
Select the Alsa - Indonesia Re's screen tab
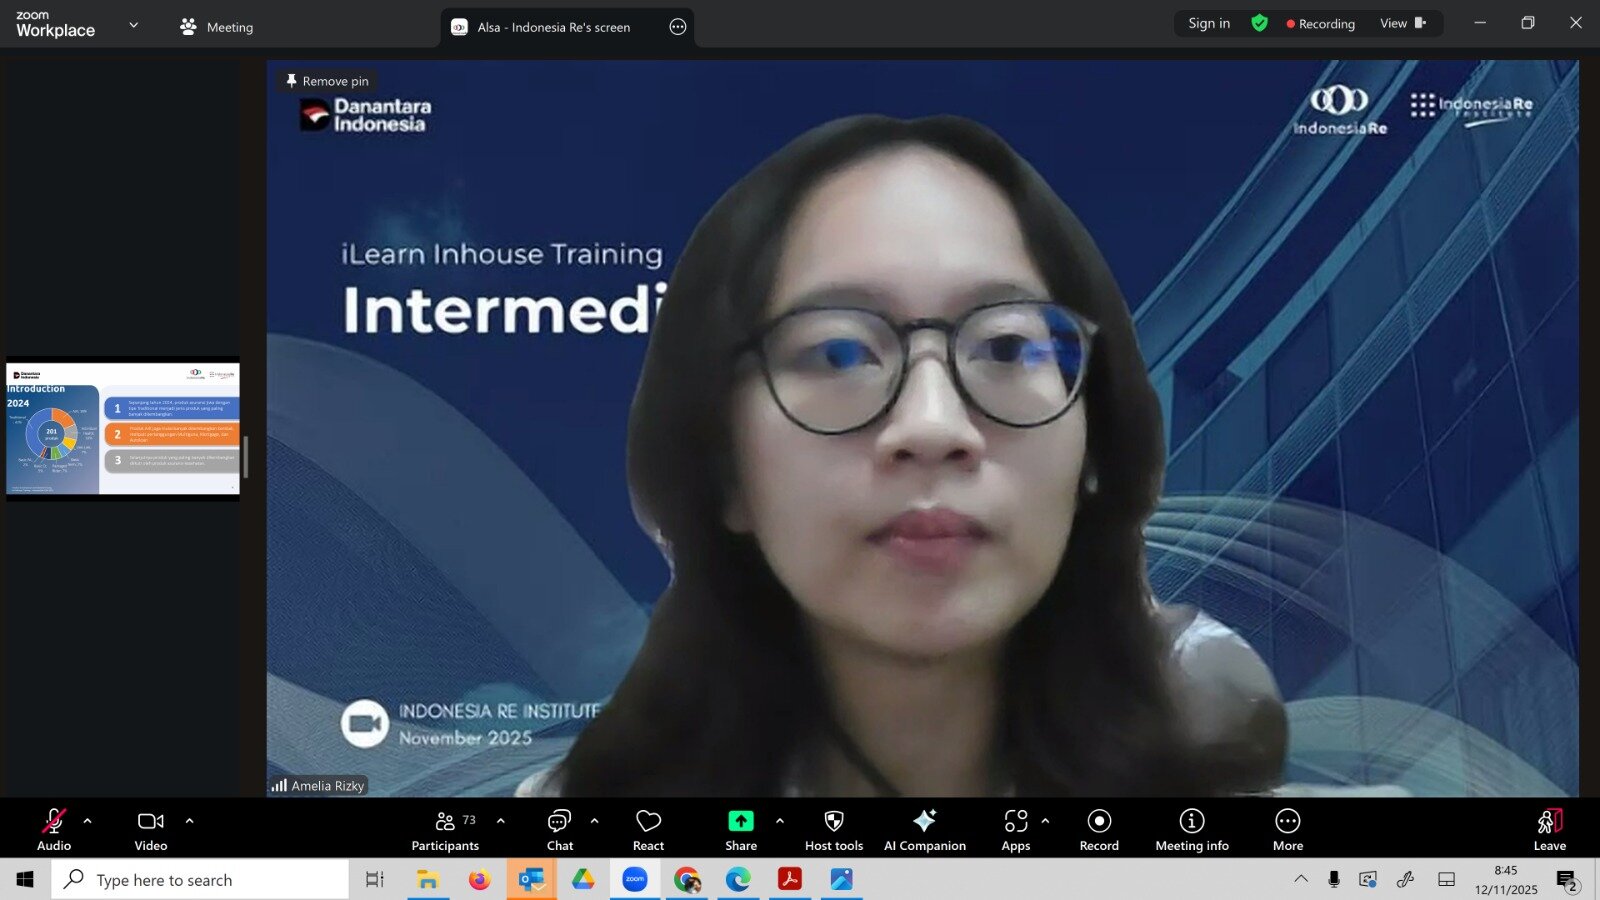(x=553, y=27)
